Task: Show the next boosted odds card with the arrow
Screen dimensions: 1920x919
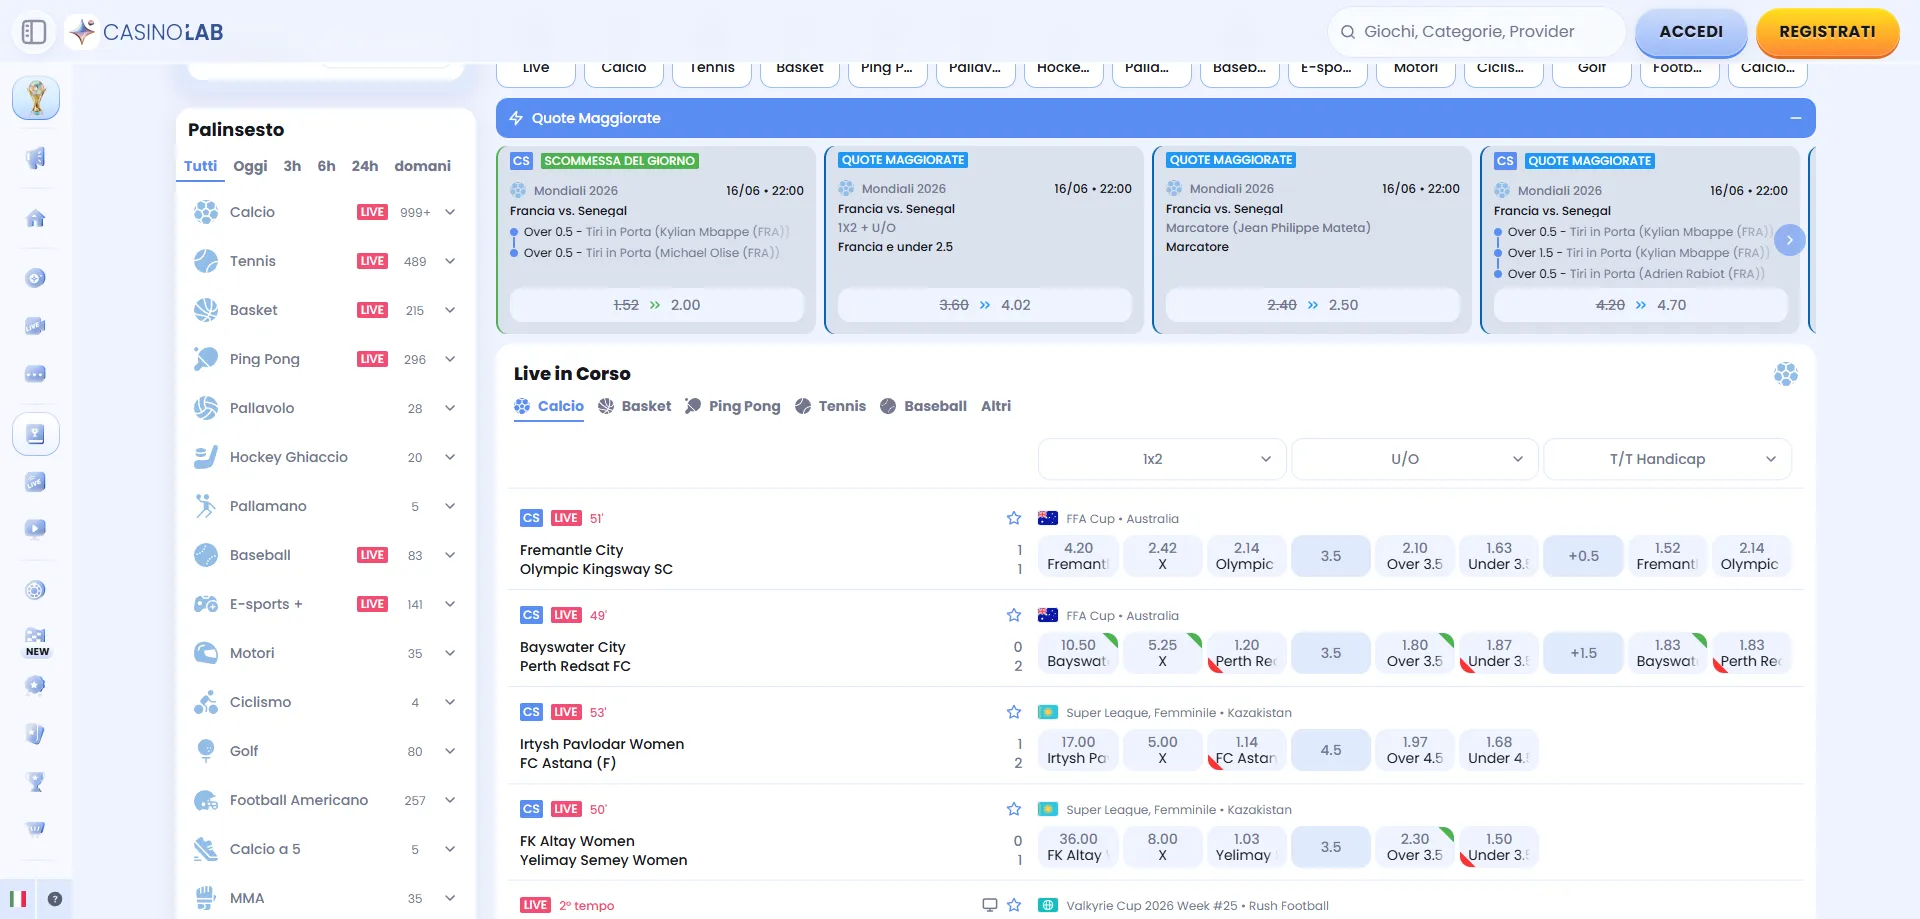Action: tap(1790, 240)
